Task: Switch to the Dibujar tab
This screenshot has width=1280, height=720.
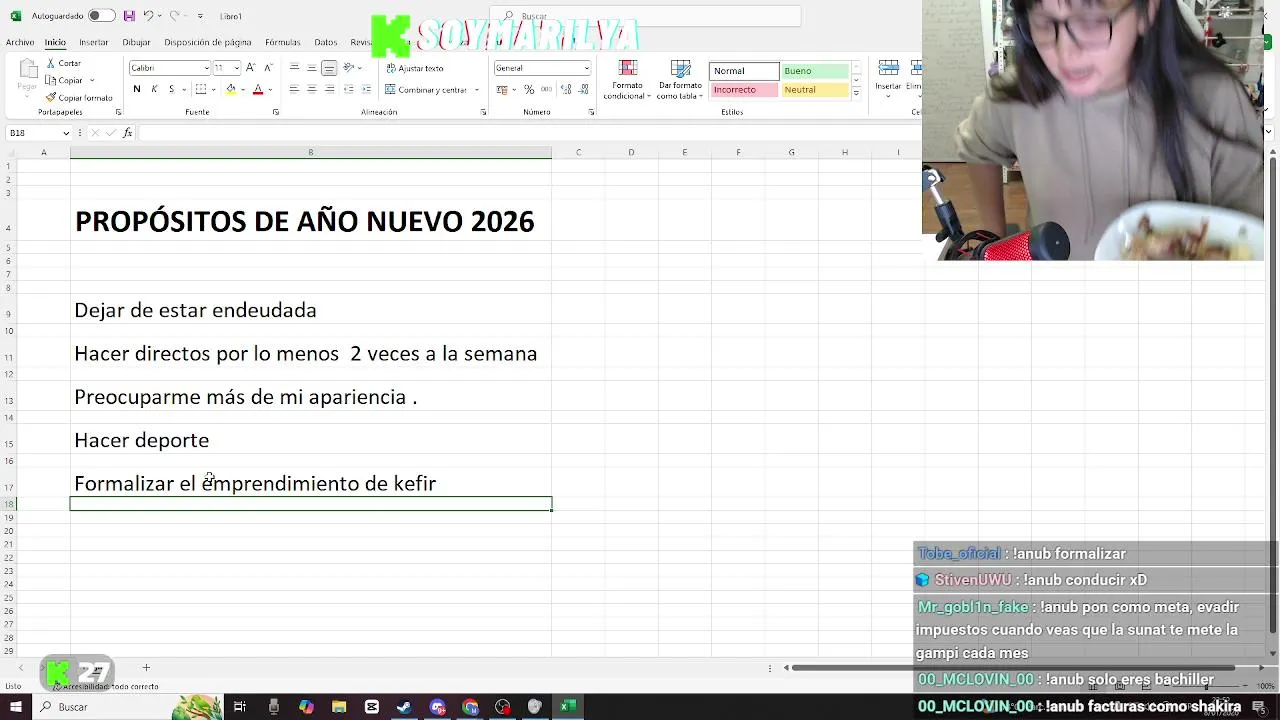Action: (136, 42)
